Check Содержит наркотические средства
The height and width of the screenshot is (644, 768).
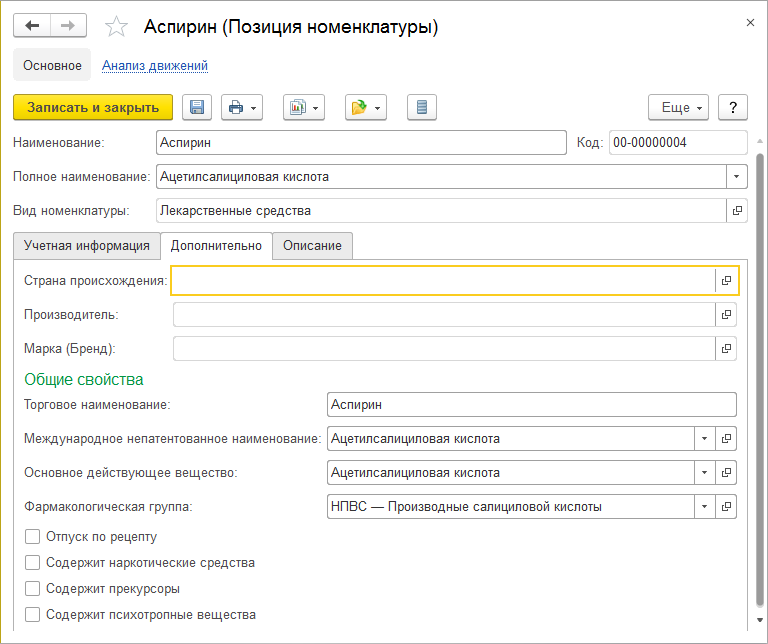[x=33, y=562]
